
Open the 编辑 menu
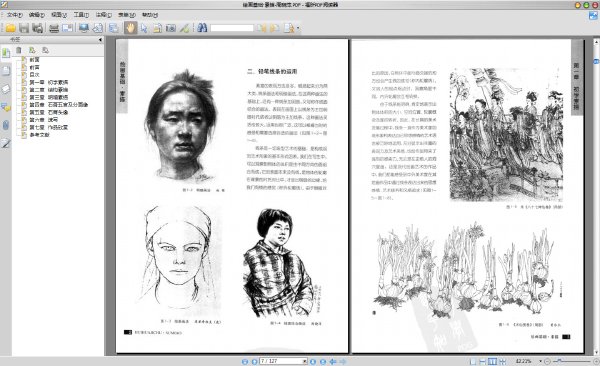click(x=37, y=15)
